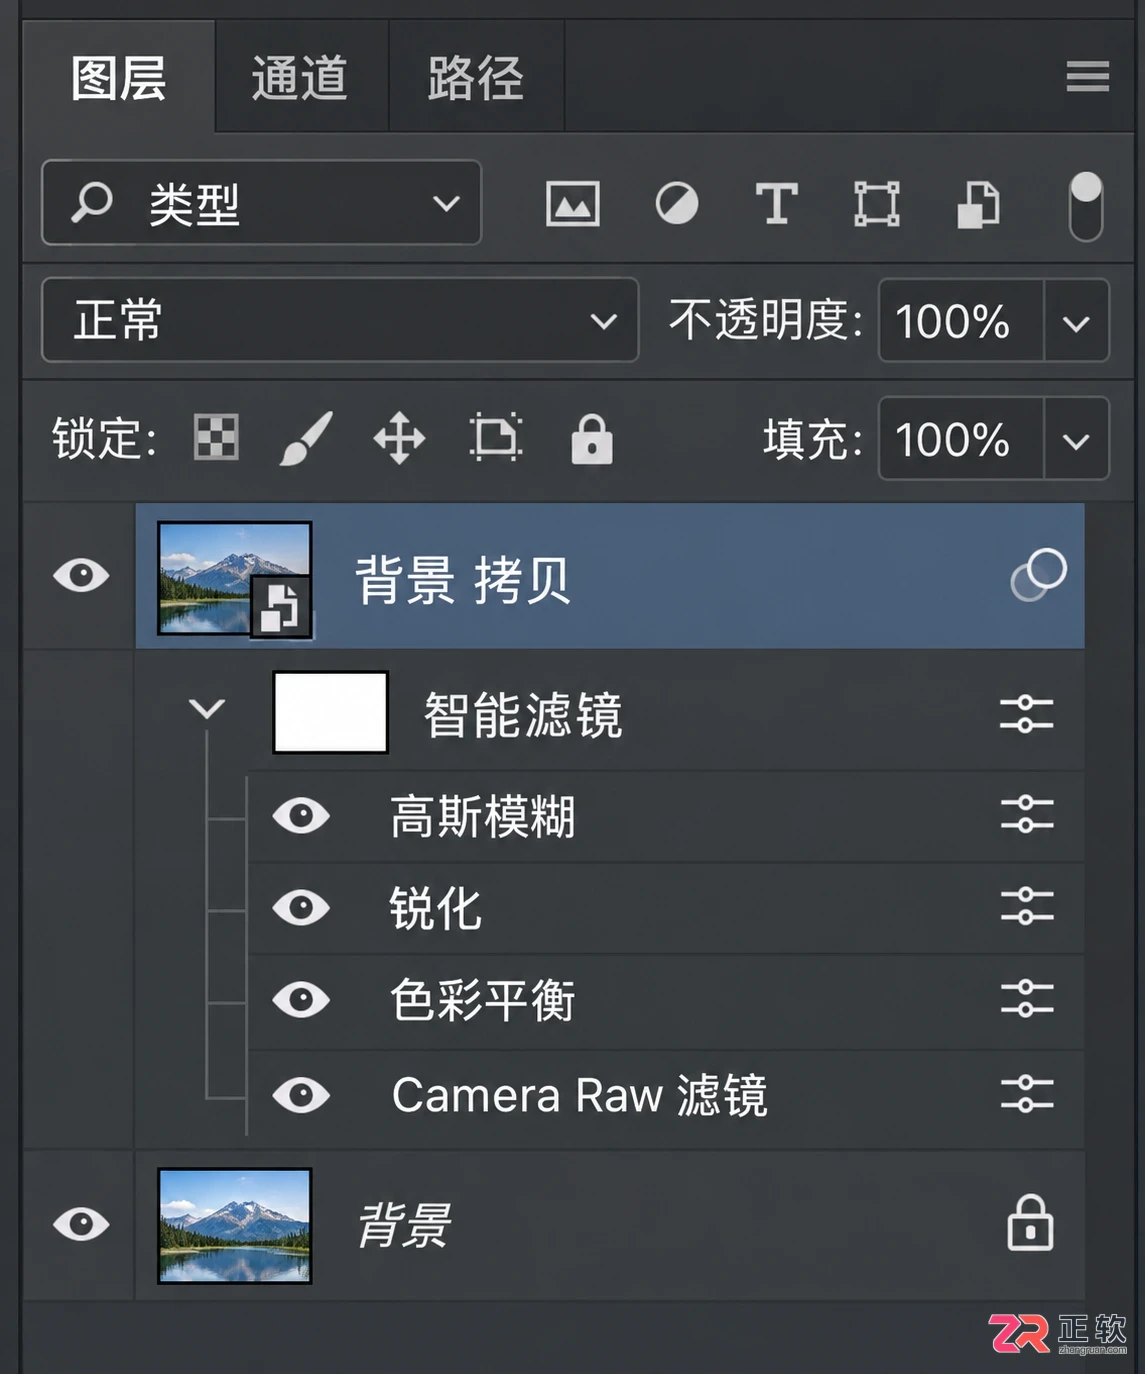Hide the 背景 layer
The image size is (1145, 1374).
pyautogui.click(x=81, y=1223)
